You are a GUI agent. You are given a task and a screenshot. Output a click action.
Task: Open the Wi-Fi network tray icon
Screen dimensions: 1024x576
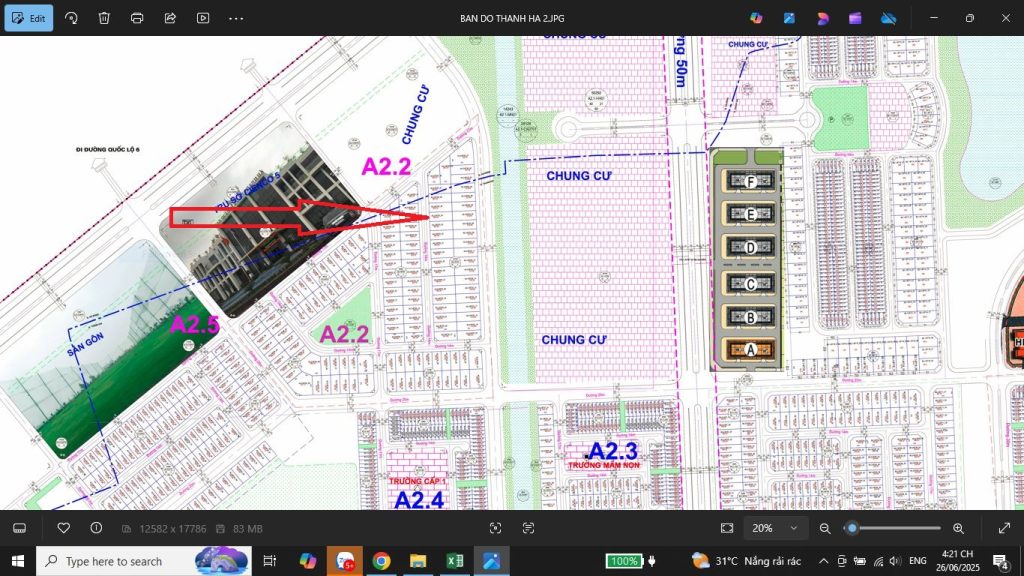pyautogui.click(x=878, y=561)
